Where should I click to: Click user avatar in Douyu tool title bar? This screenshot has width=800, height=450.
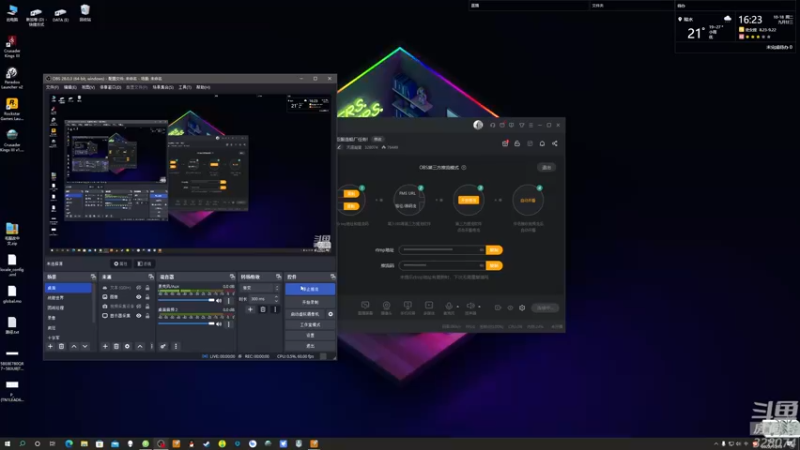(478, 125)
